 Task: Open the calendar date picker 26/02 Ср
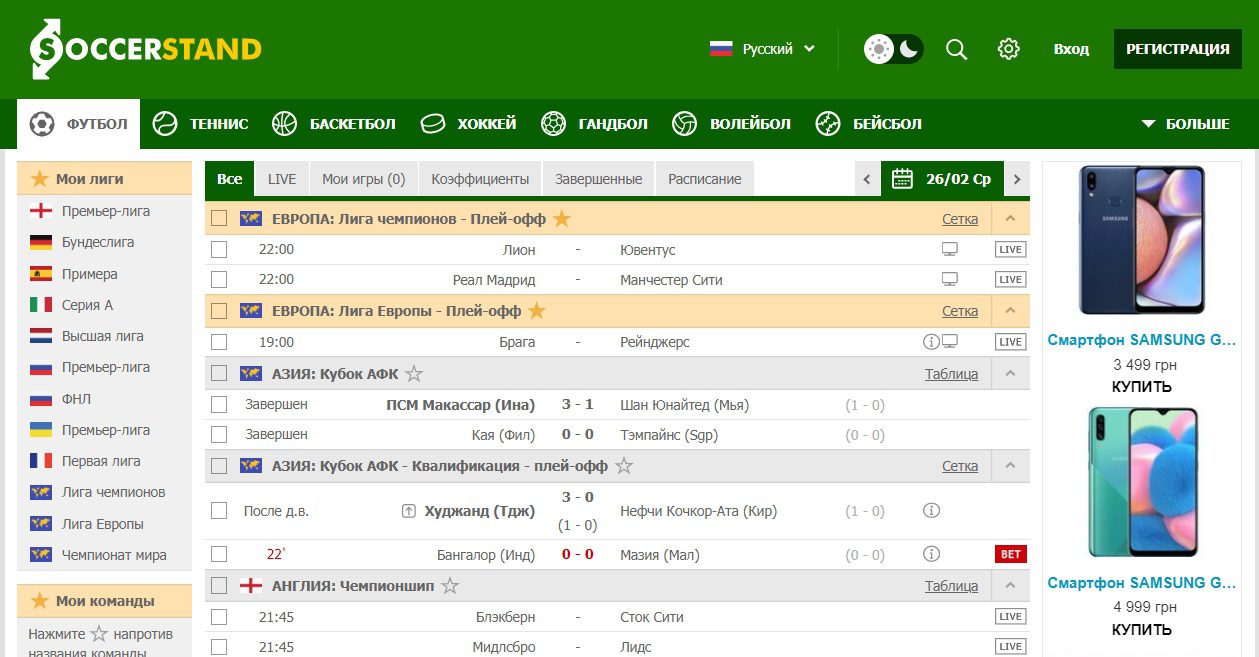943,179
